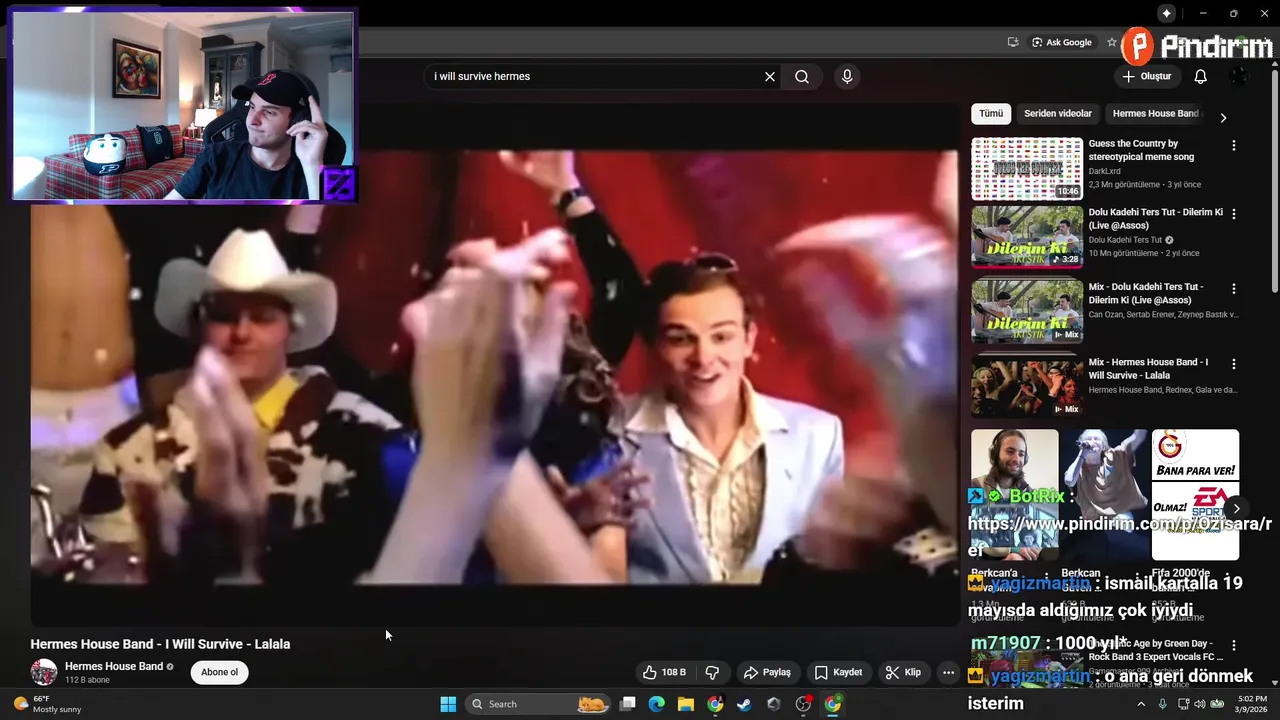Image resolution: width=1280 pixels, height=720 pixels.
Task: Open the Windows Start menu
Action: 448,704
